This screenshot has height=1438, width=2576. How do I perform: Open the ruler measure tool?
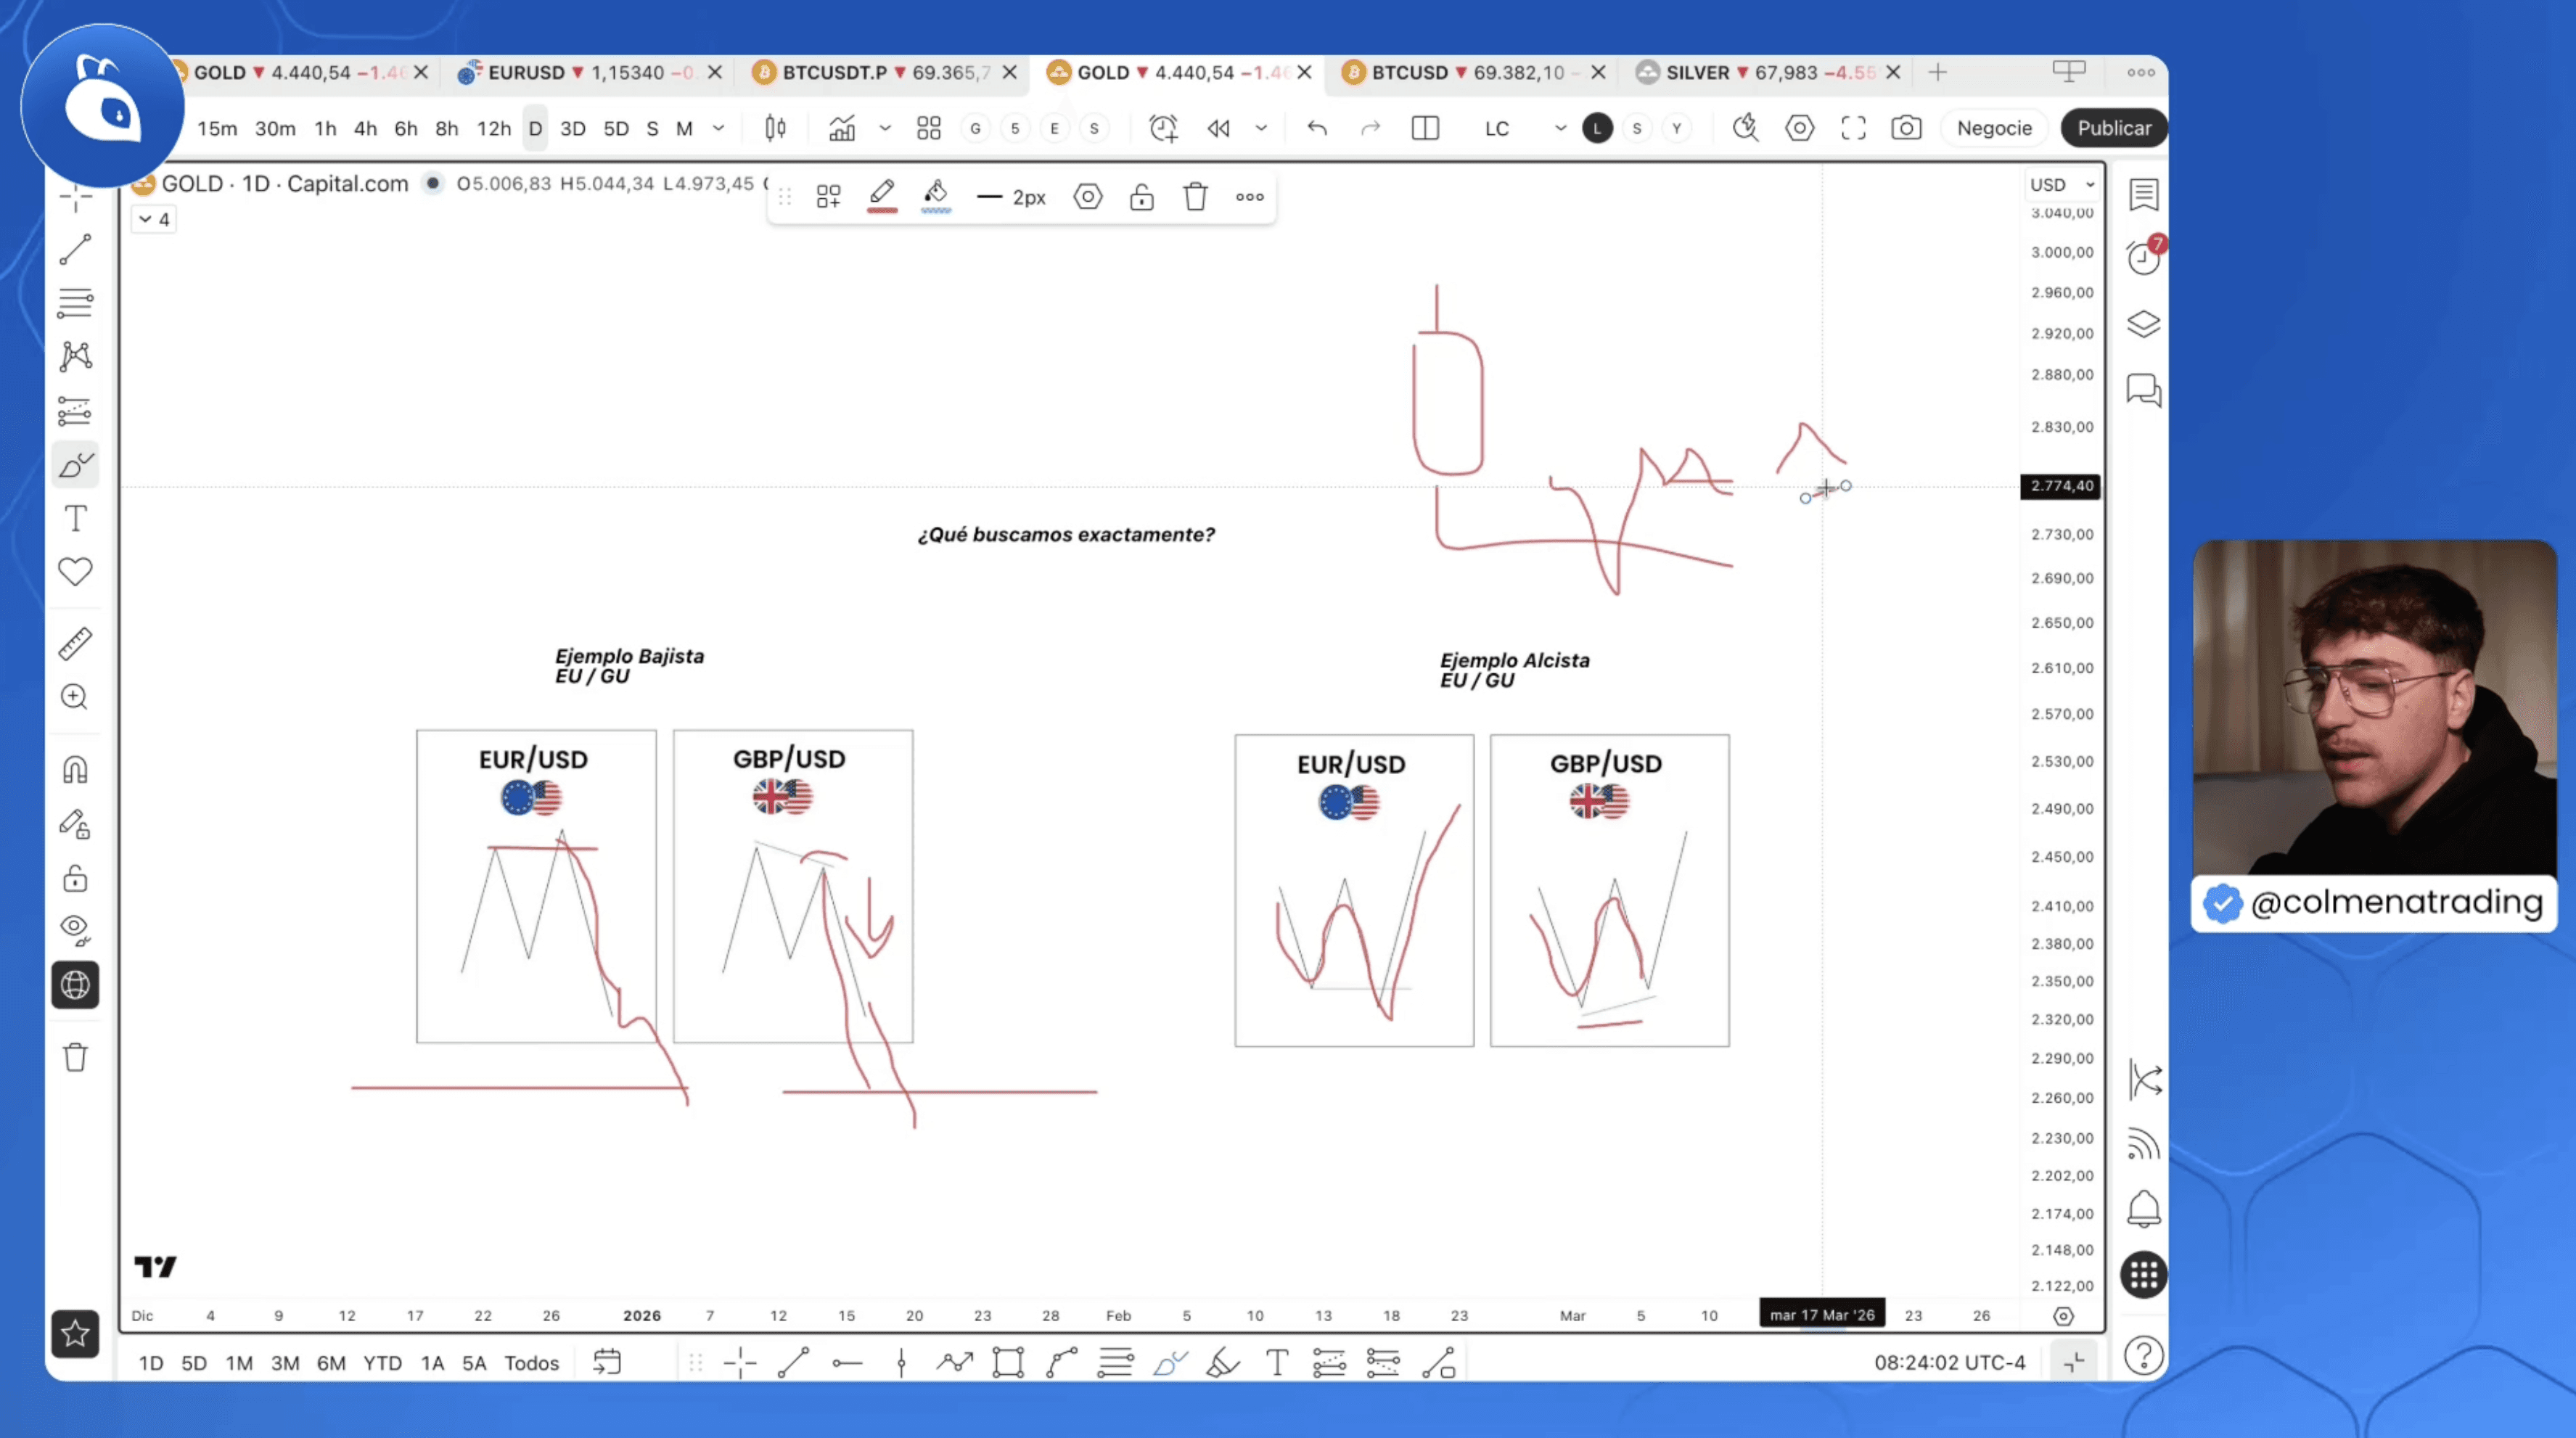pyautogui.click(x=75, y=643)
